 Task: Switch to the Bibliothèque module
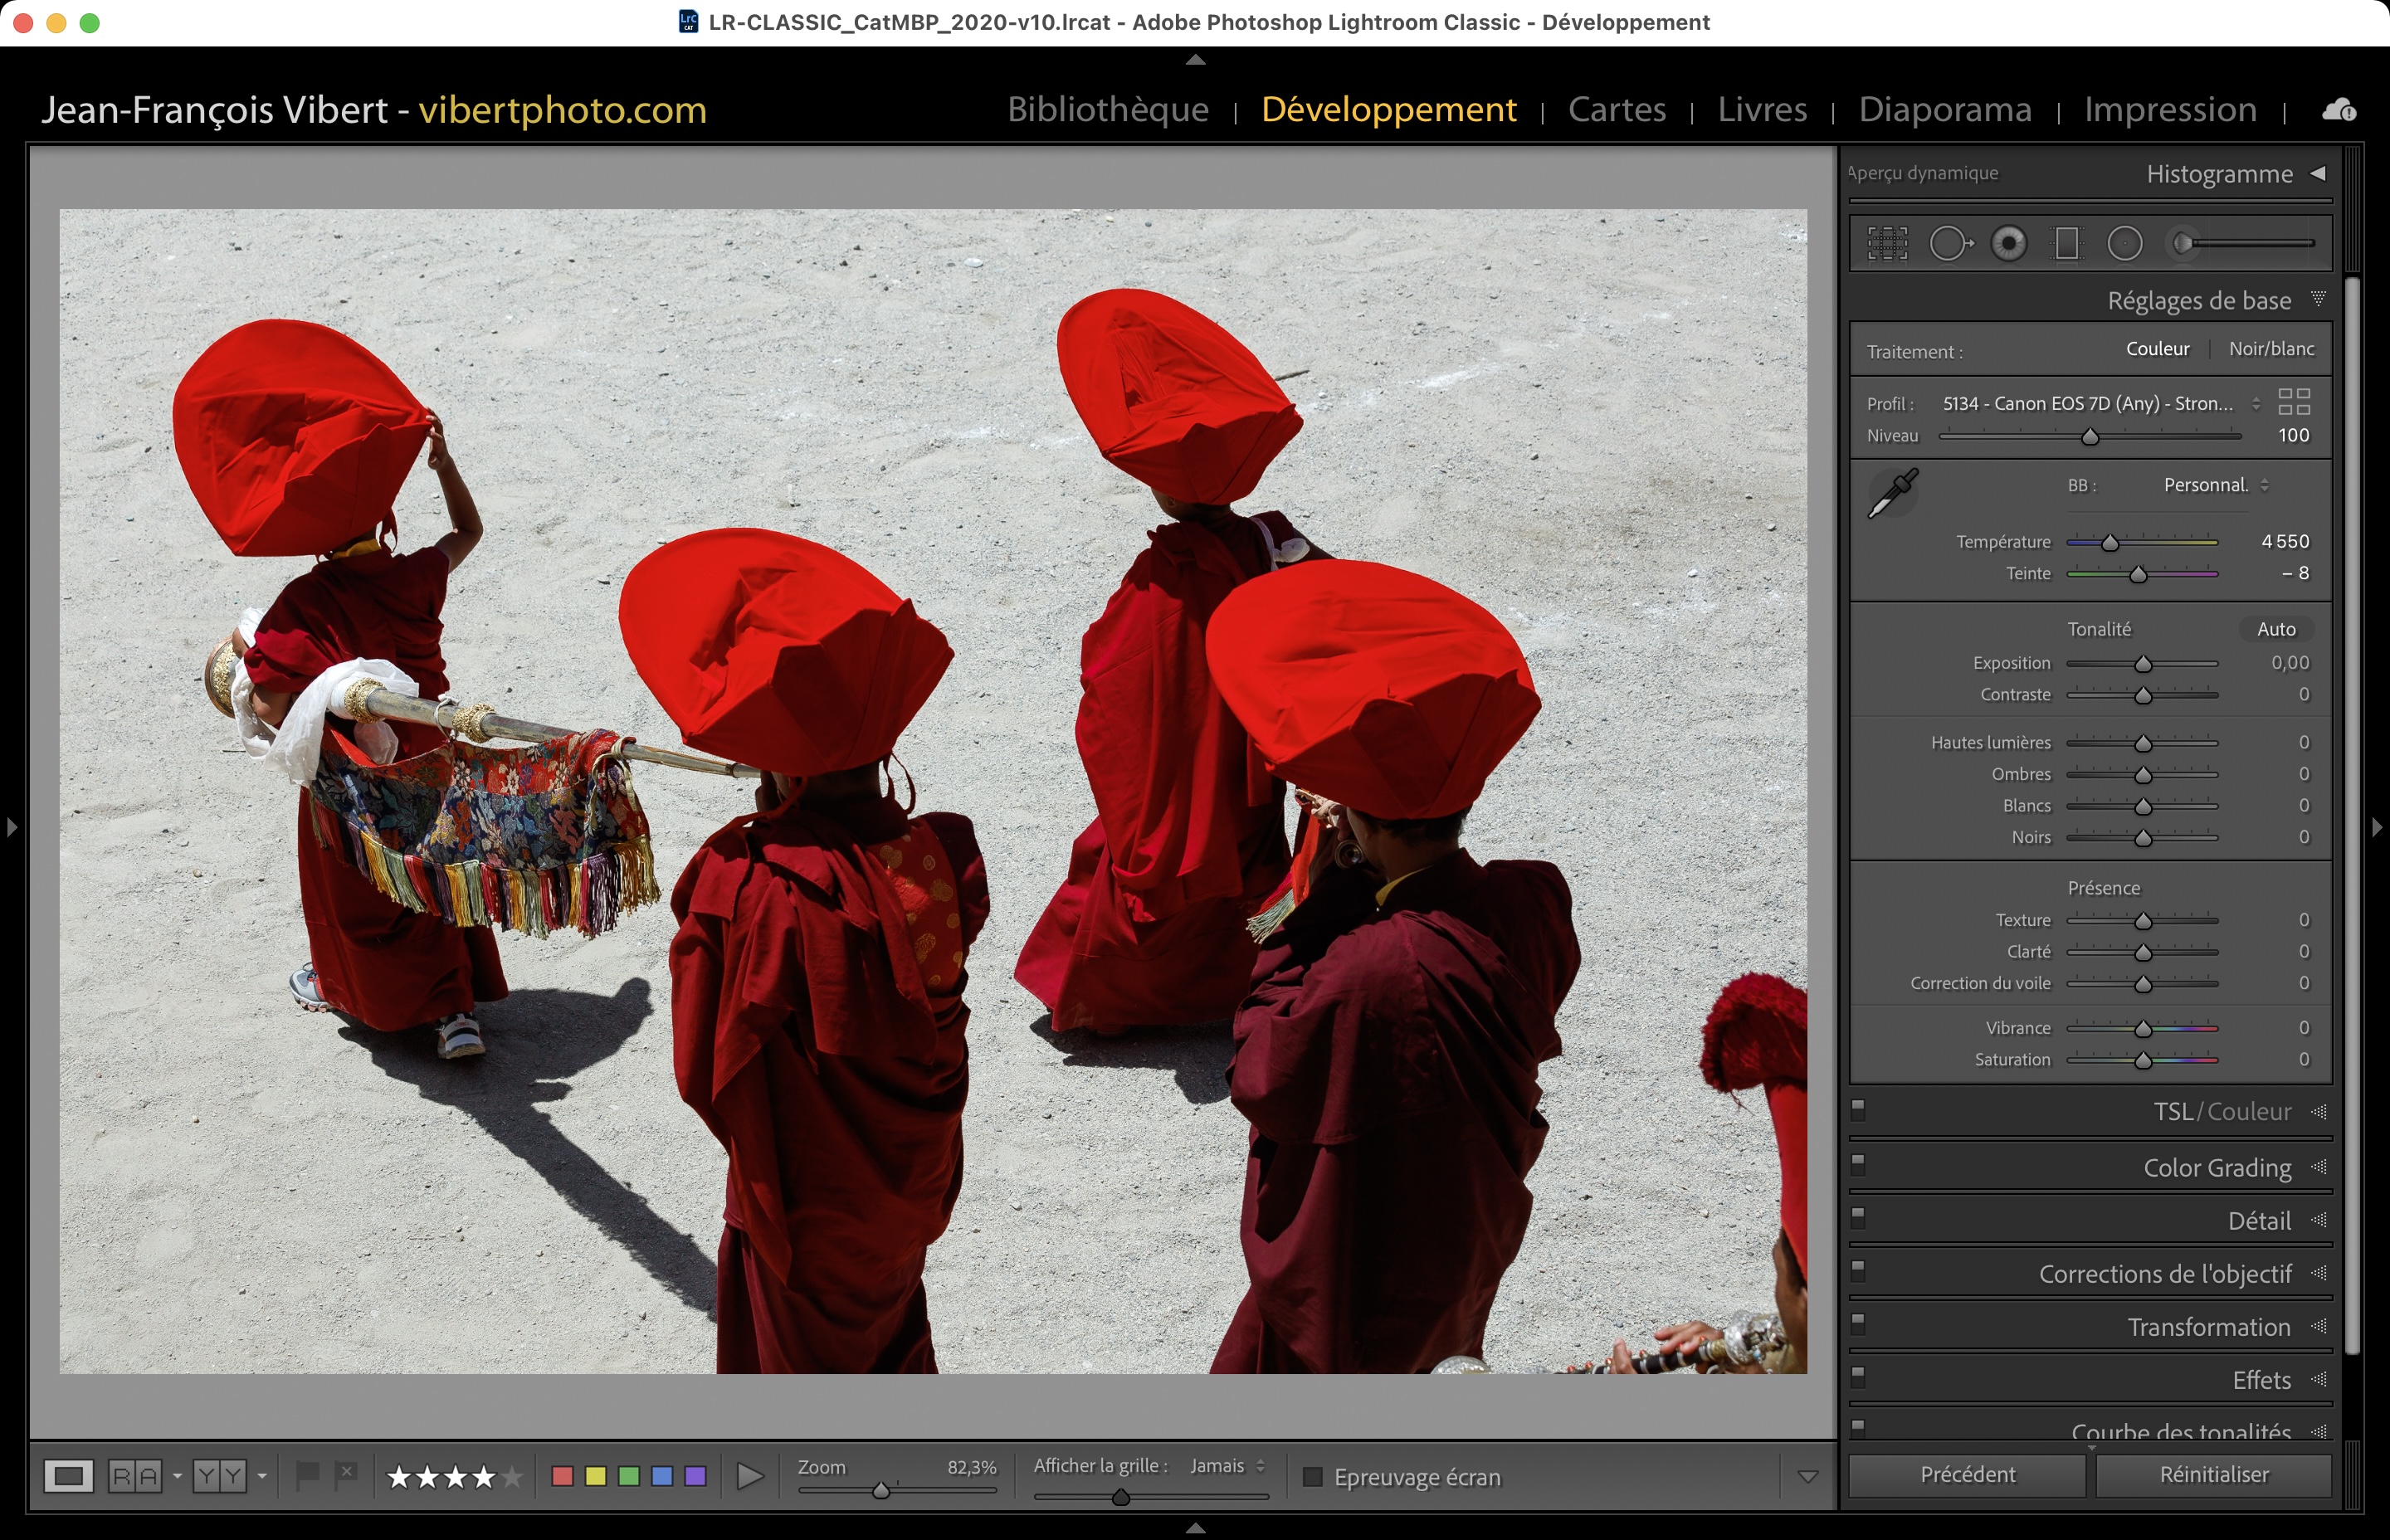(1108, 109)
